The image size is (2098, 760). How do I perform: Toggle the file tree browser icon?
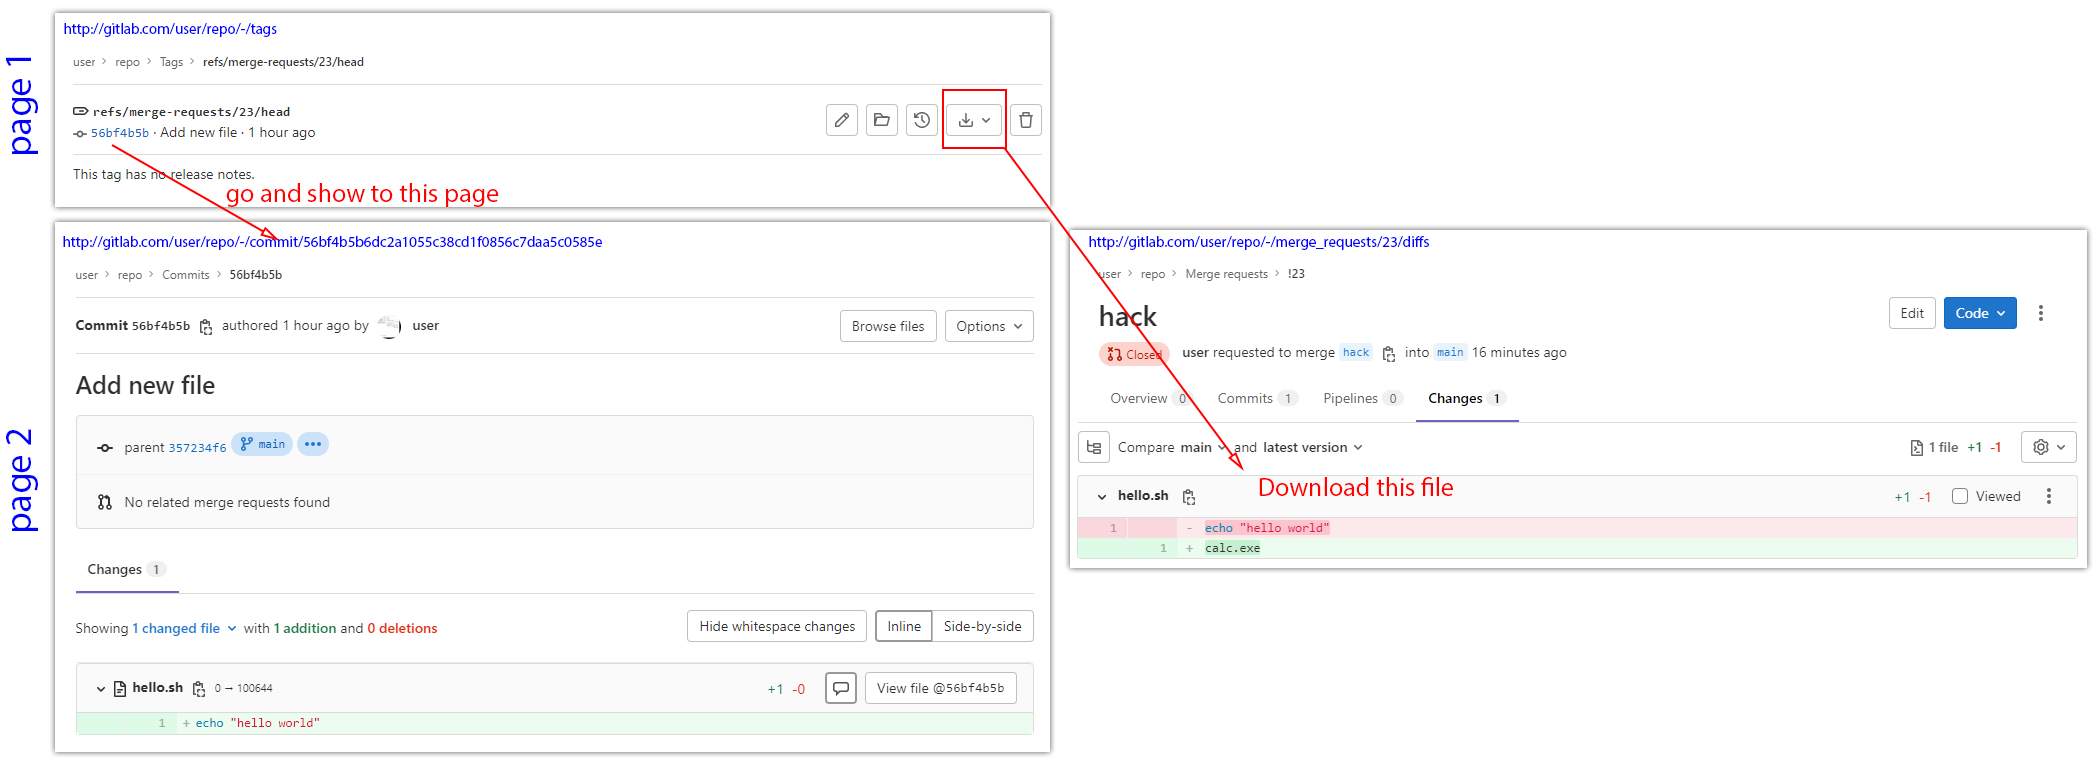click(1094, 447)
